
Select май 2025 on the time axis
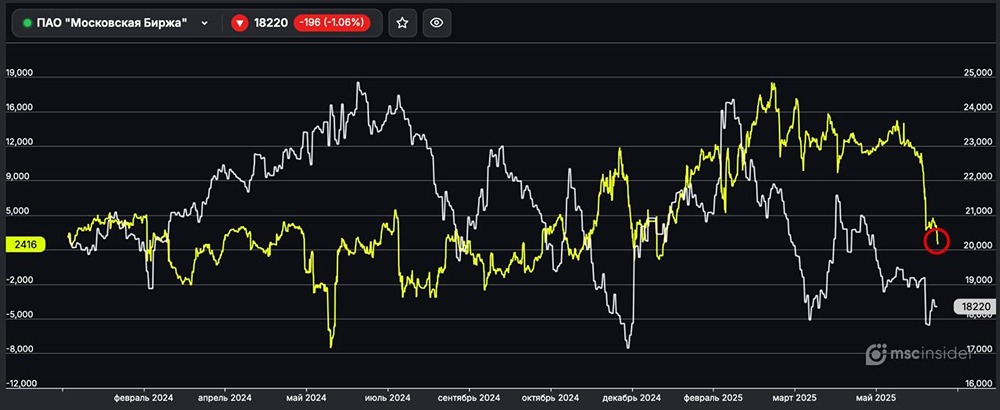(875, 397)
